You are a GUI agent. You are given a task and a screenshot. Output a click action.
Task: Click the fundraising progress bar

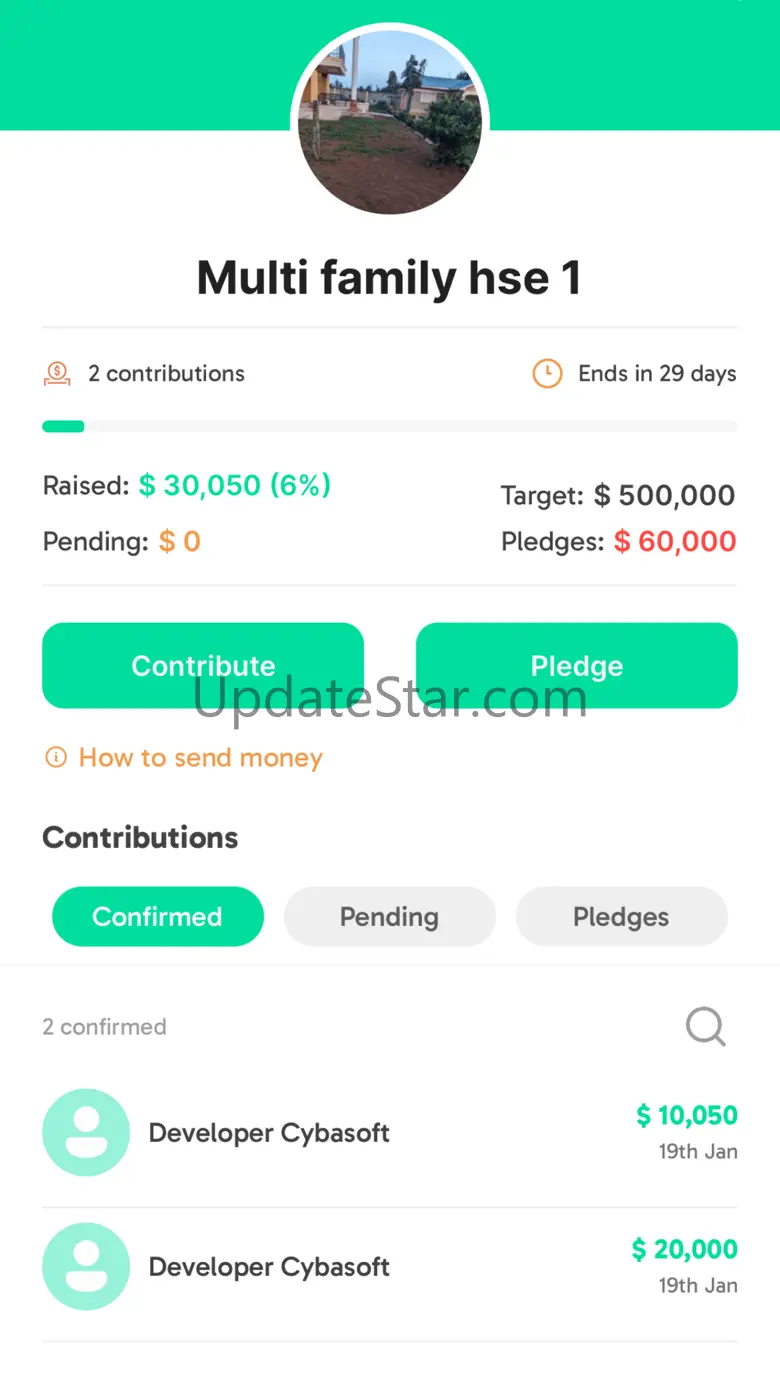point(390,426)
